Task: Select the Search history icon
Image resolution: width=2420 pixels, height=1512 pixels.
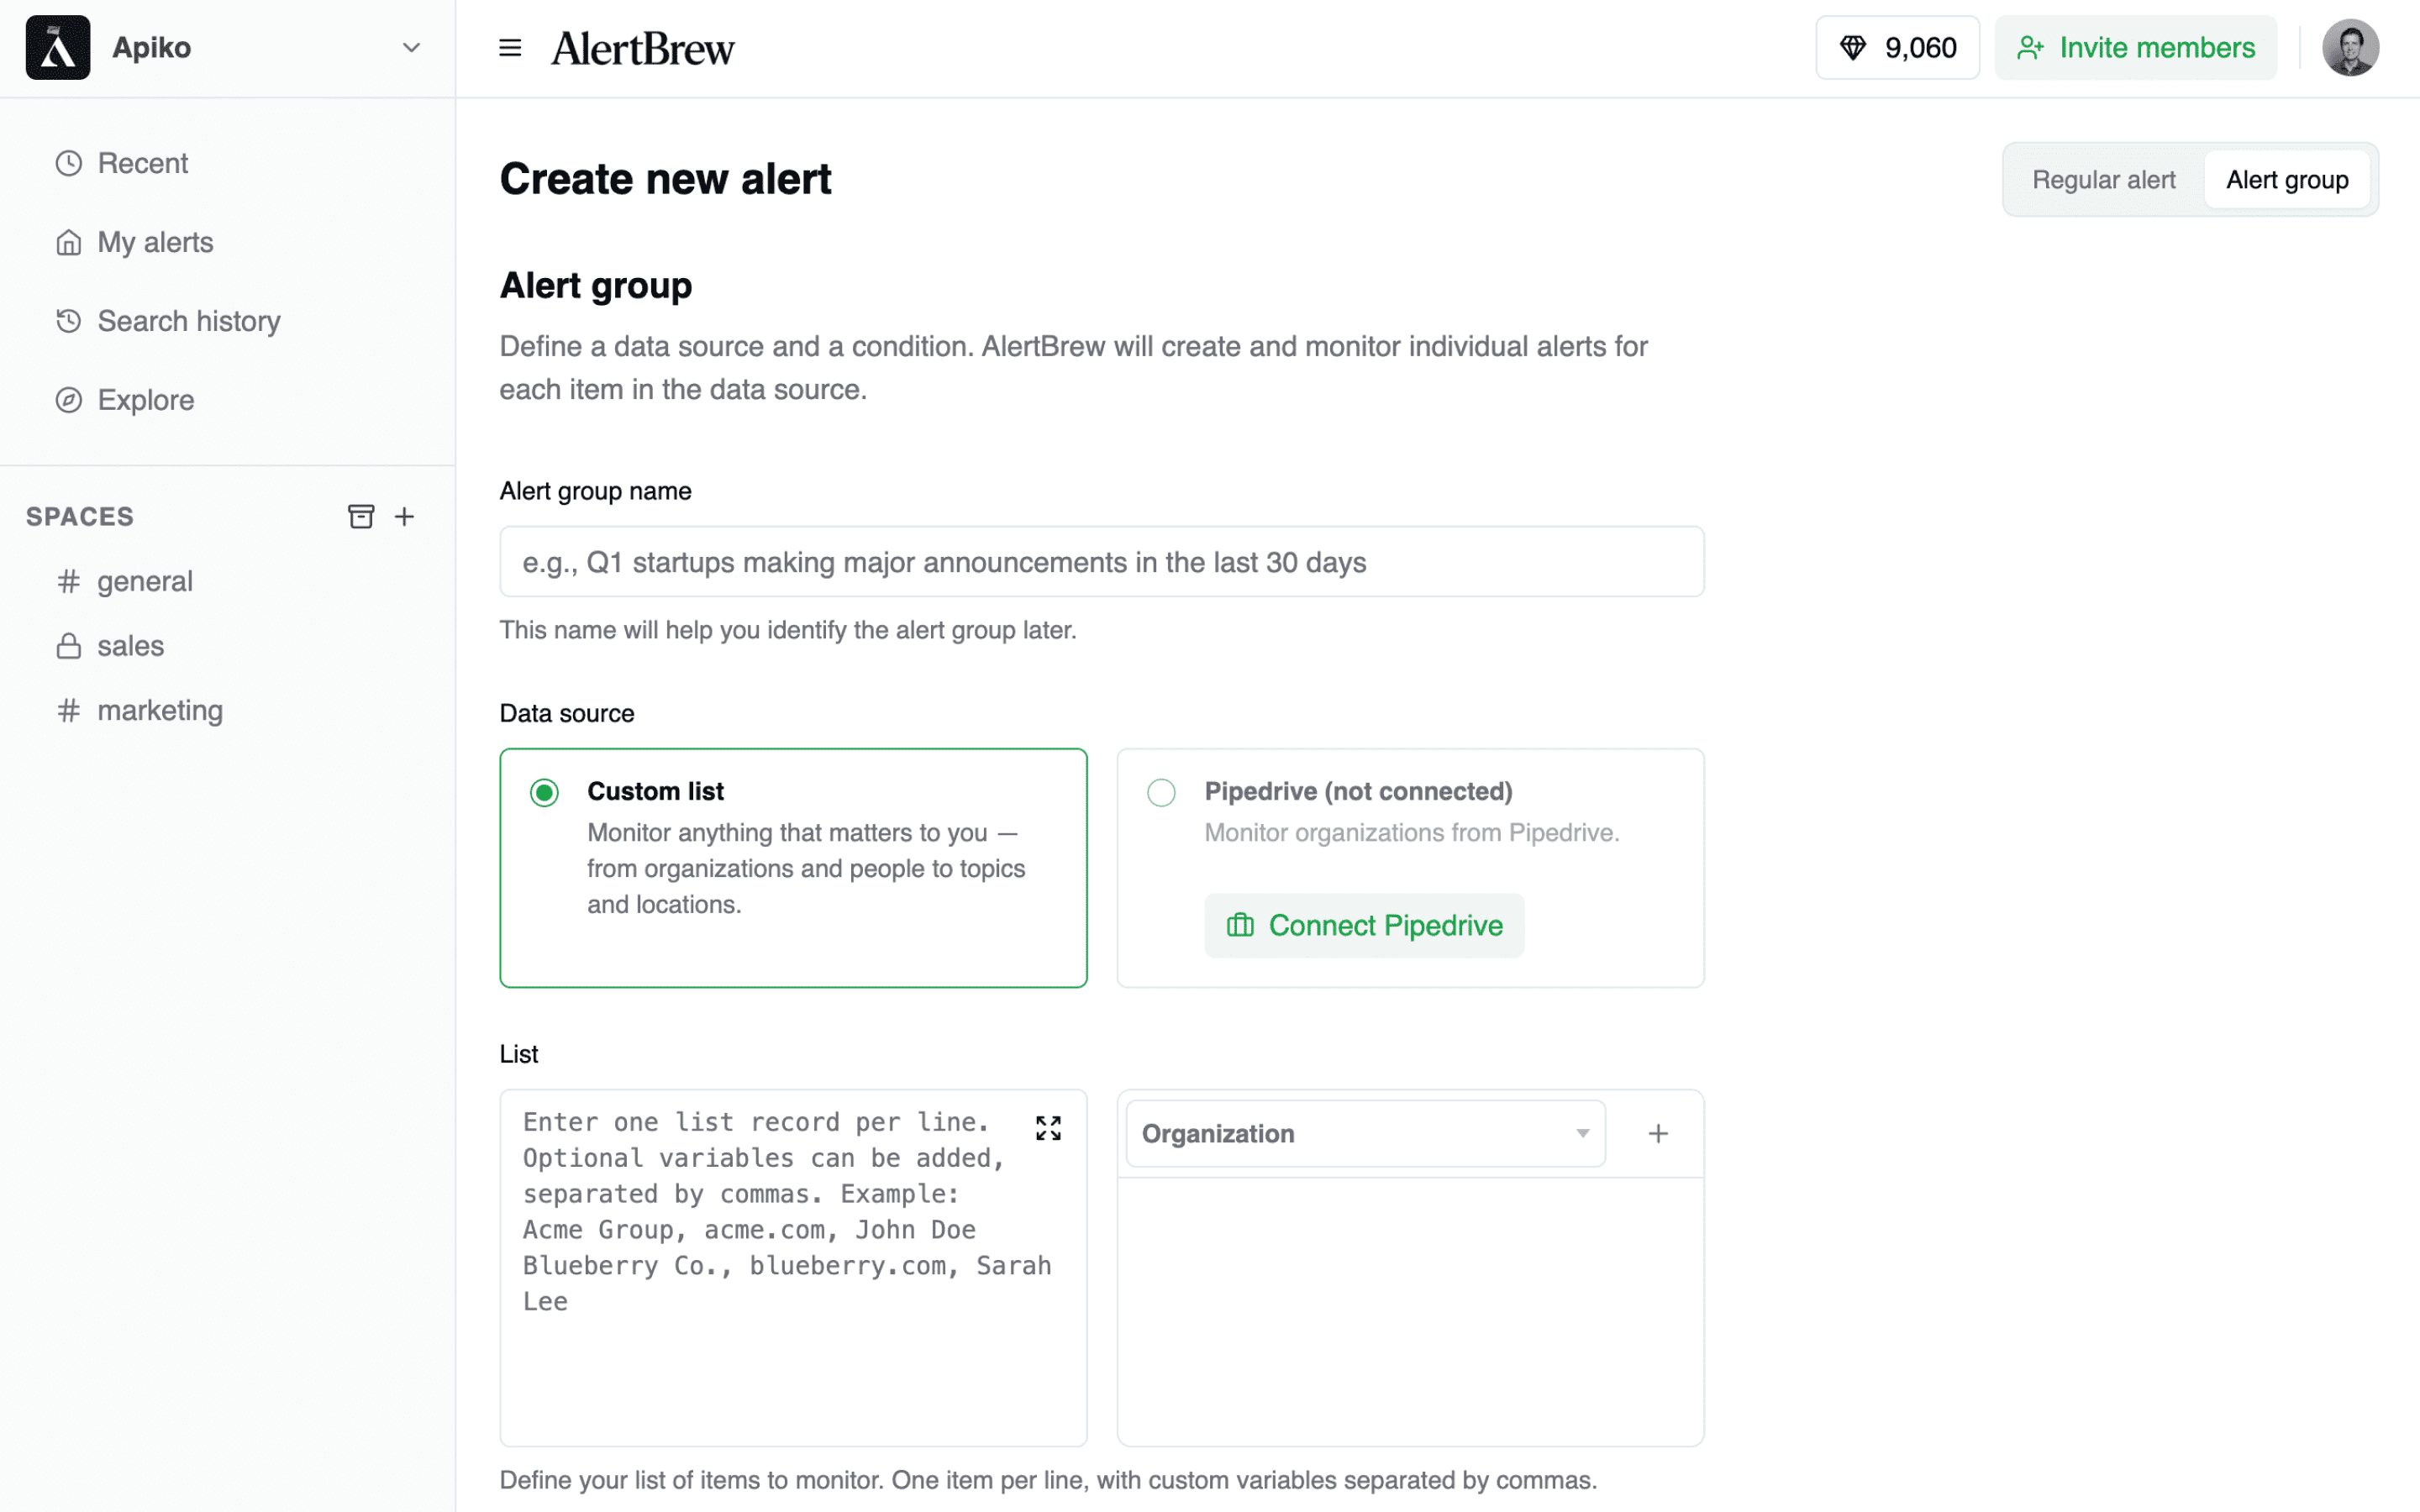Action: (x=68, y=320)
